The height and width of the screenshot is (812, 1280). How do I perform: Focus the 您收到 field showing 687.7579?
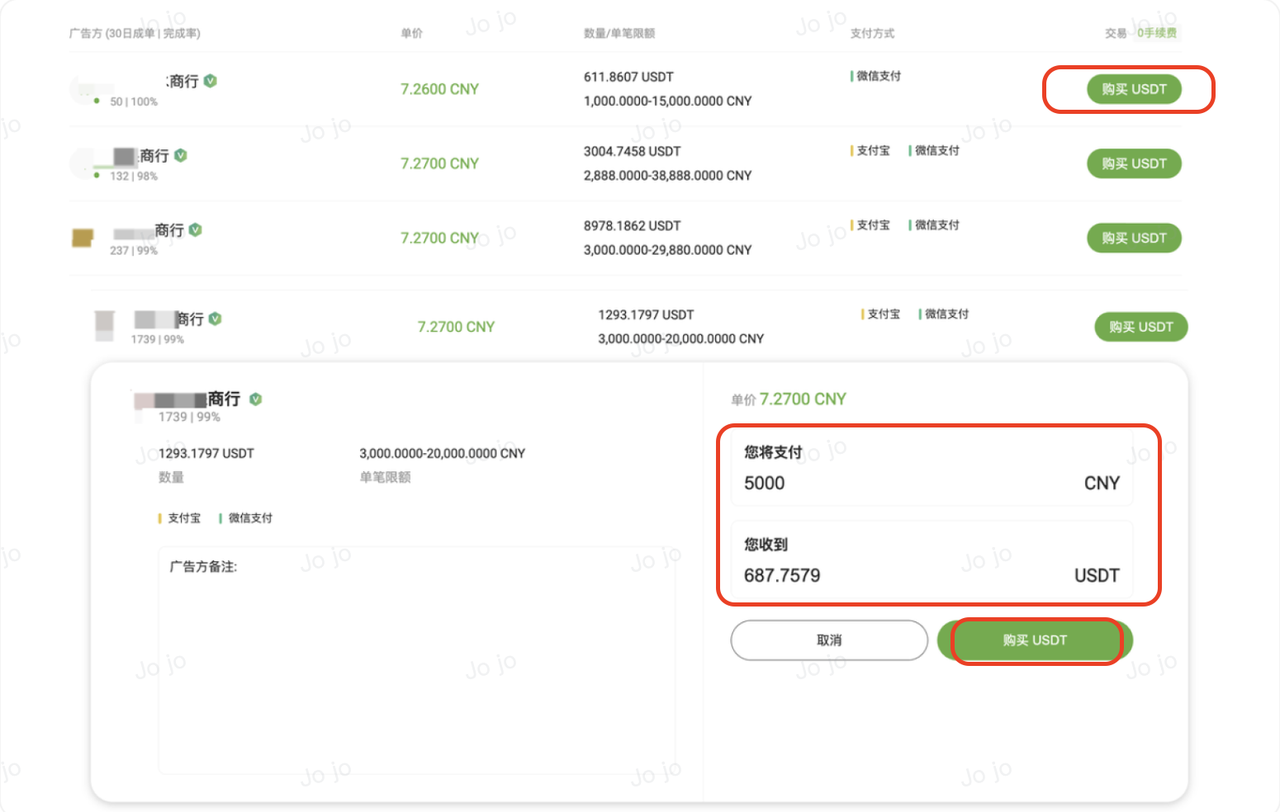931,575
